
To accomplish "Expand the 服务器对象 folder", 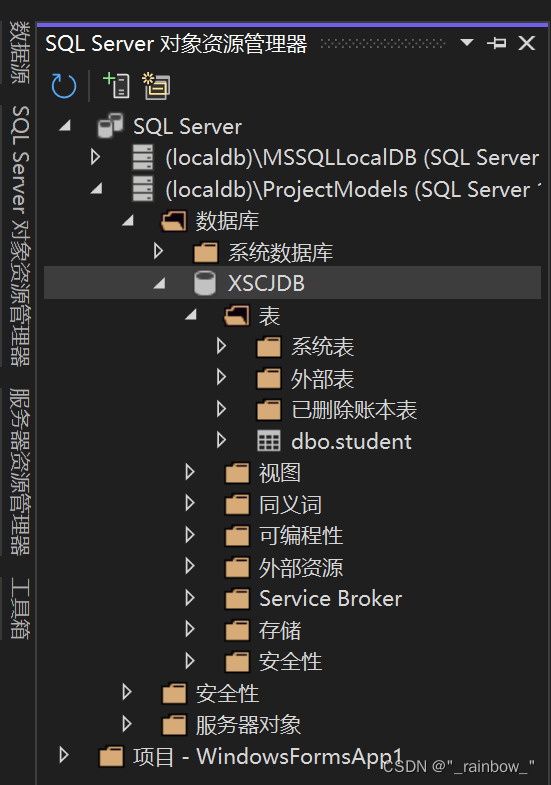I will click(x=127, y=724).
